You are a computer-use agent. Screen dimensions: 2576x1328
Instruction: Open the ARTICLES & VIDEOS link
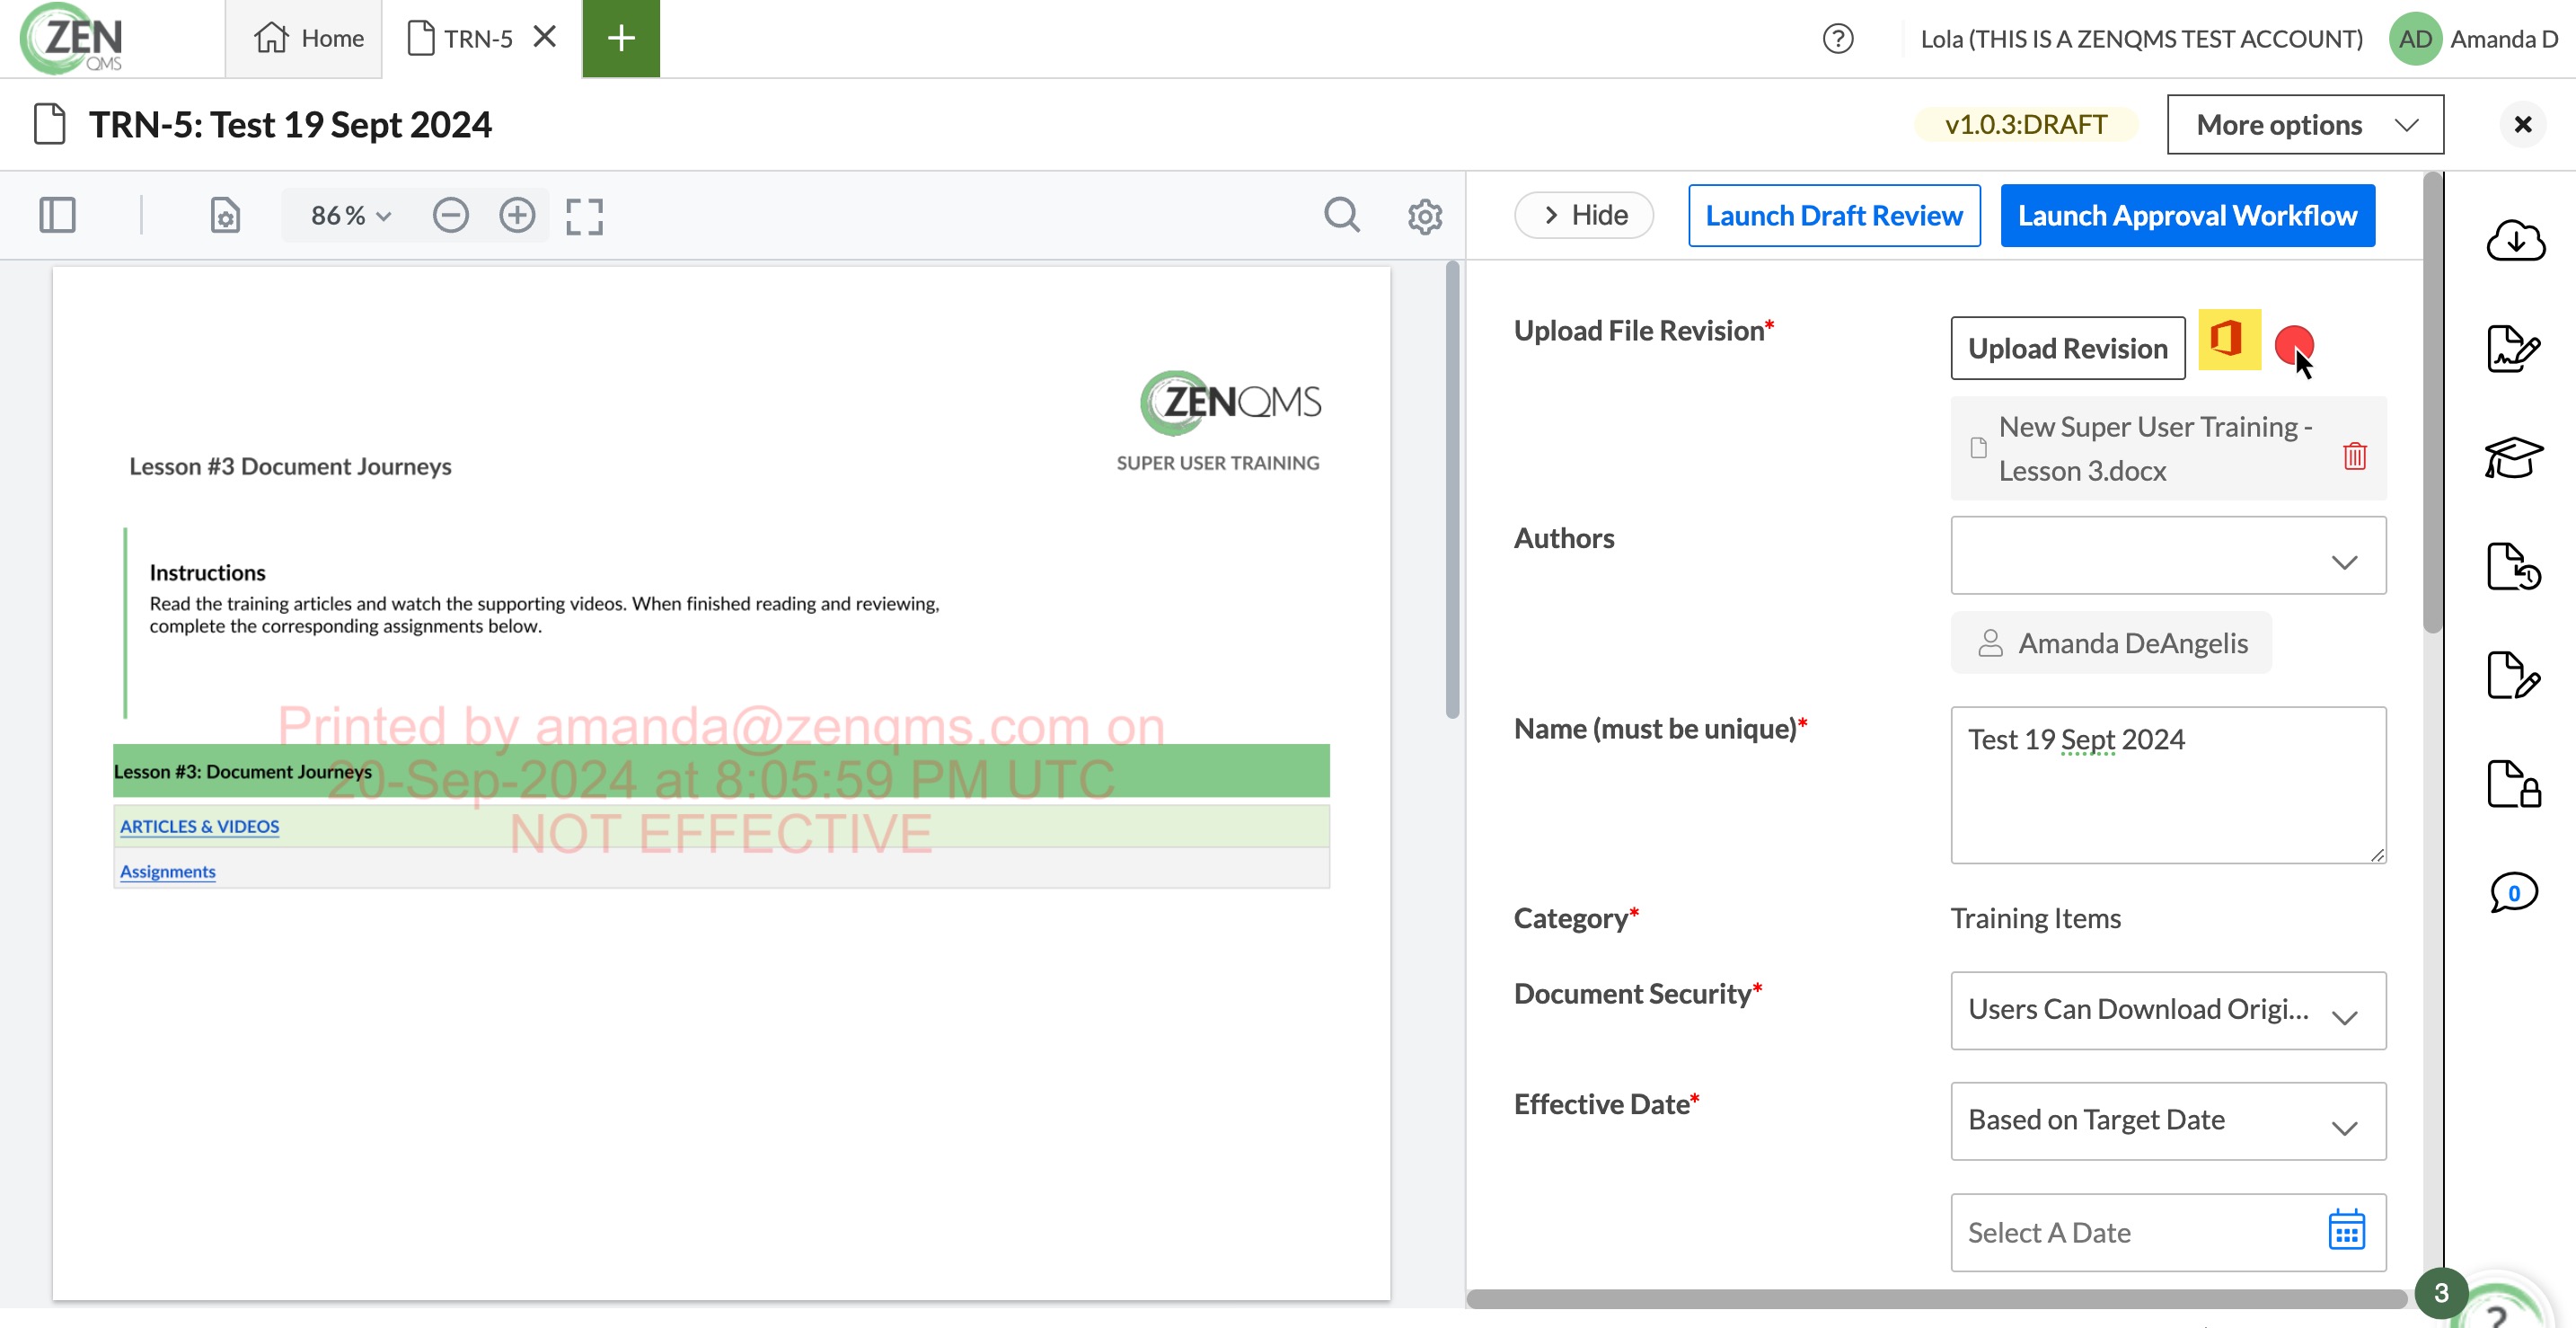coord(199,826)
